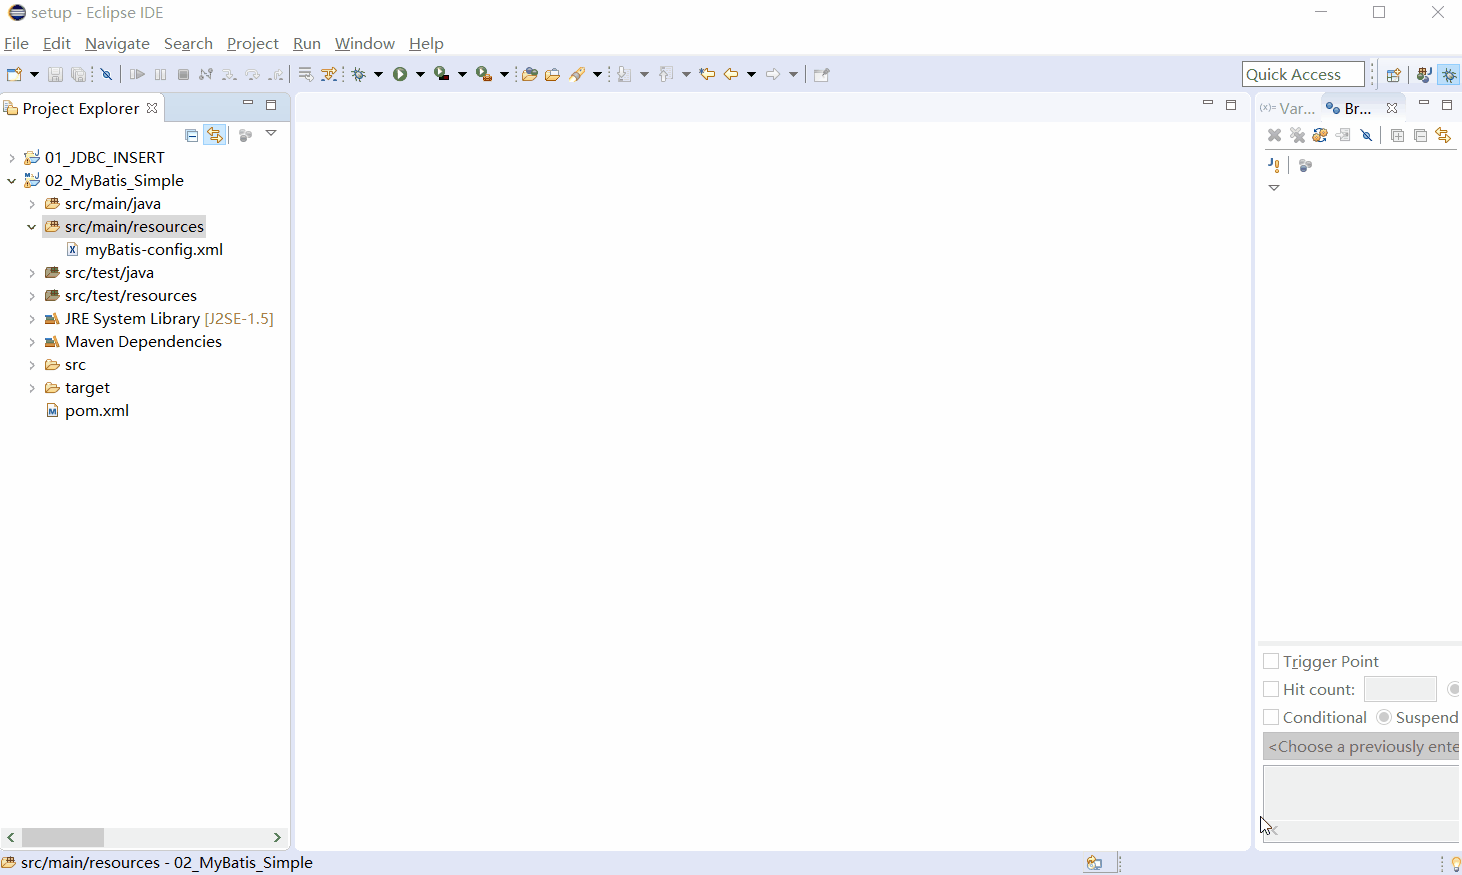1462x875 pixels.
Task: Click the Terminate debug icon
Action: 183,74
